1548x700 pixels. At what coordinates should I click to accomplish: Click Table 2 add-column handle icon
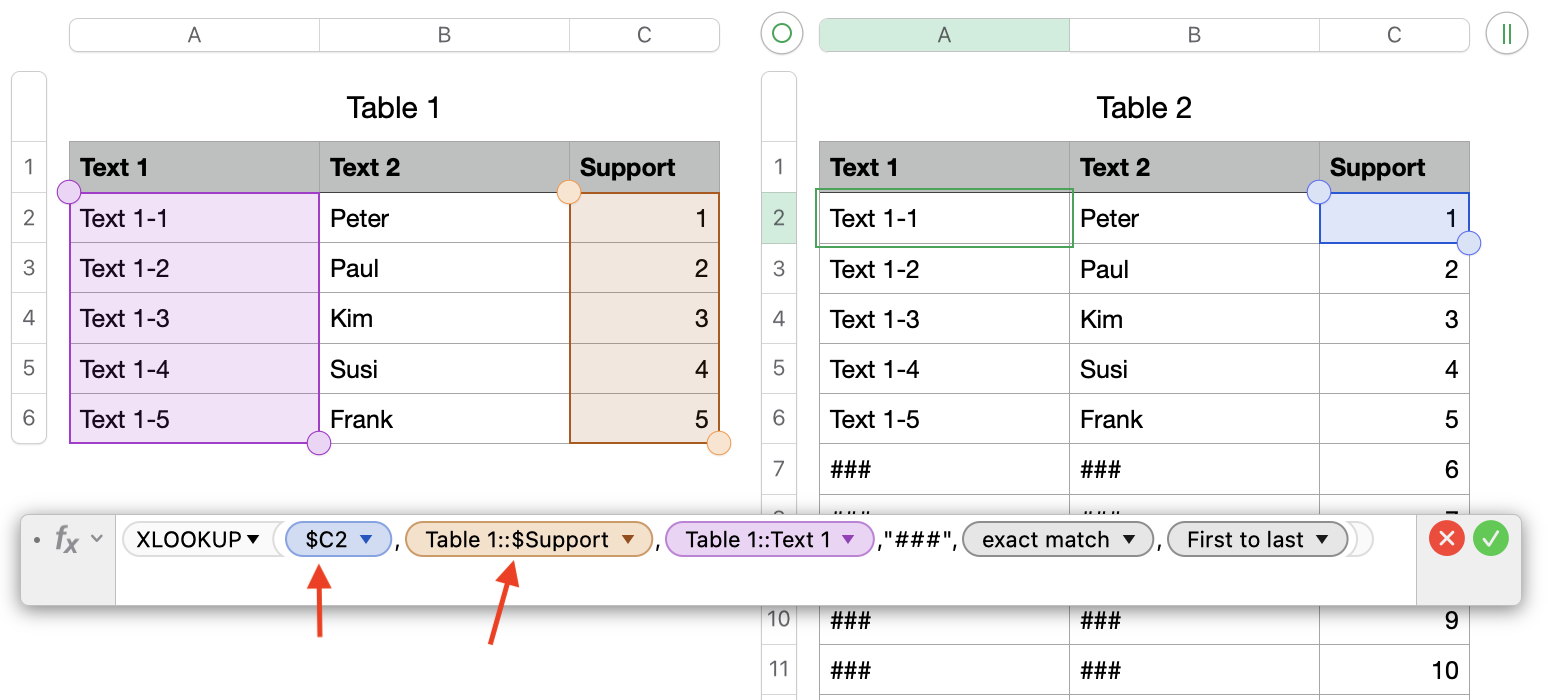(x=1506, y=35)
